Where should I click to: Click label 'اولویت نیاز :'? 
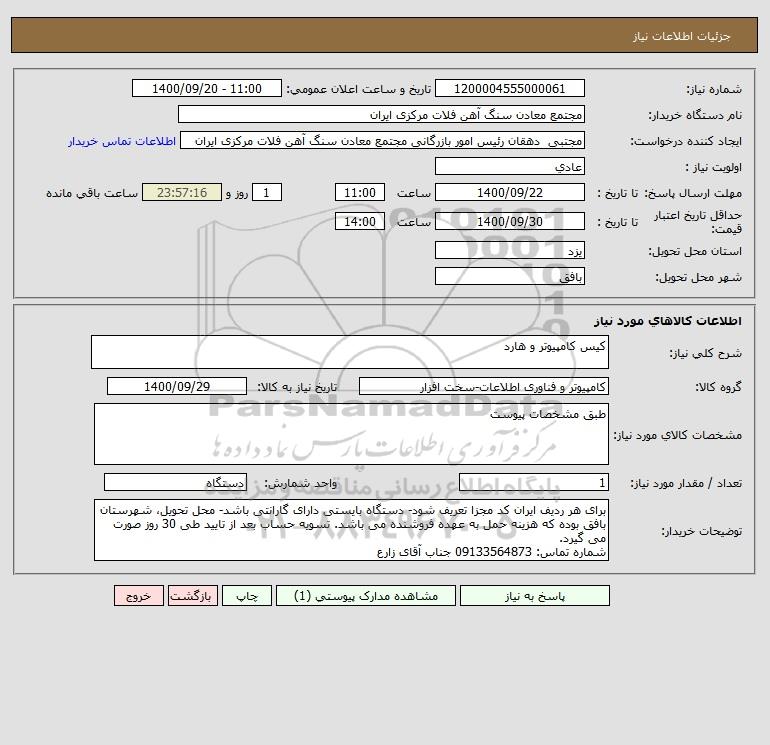[x=714, y=167]
